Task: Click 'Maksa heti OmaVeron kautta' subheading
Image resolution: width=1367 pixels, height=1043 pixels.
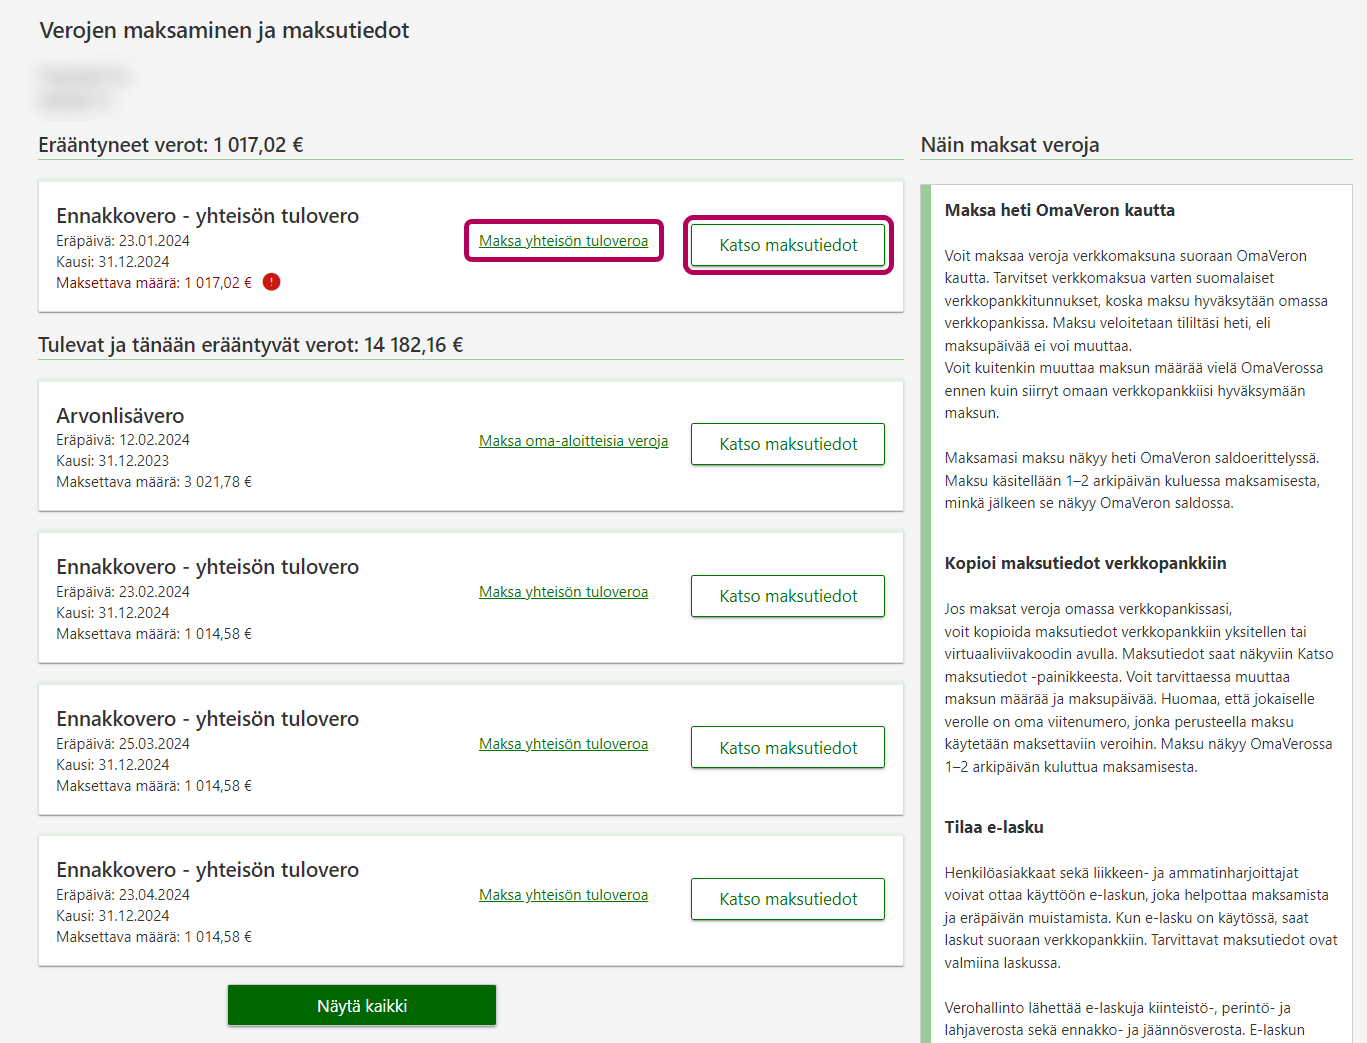Action: pyautogui.click(x=1060, y=210)
